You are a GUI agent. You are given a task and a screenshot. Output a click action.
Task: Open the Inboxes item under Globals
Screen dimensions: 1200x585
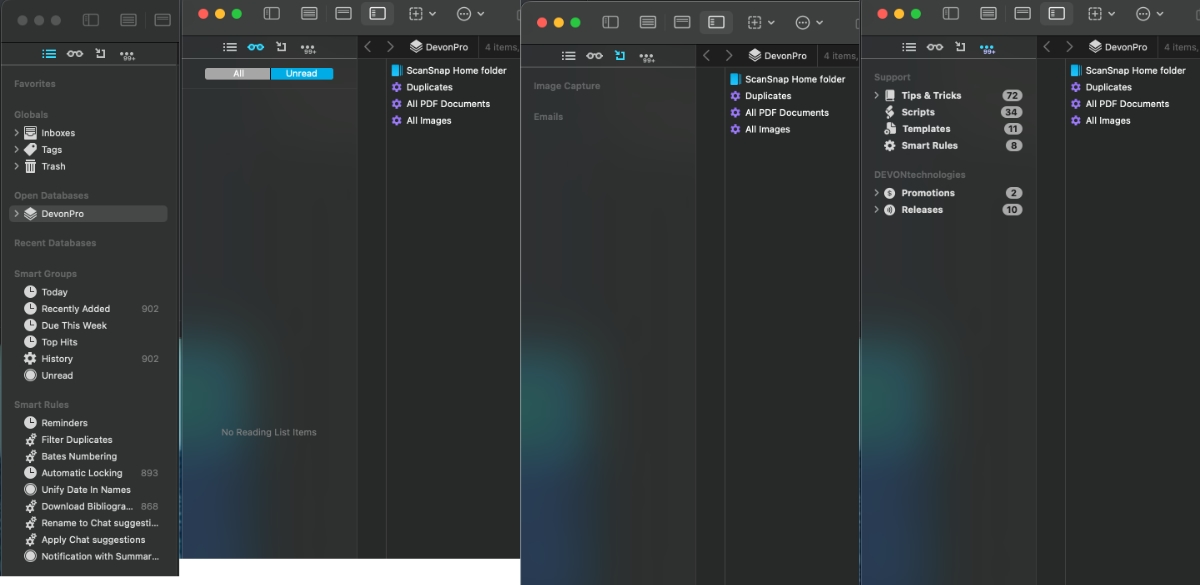point(57,133)
